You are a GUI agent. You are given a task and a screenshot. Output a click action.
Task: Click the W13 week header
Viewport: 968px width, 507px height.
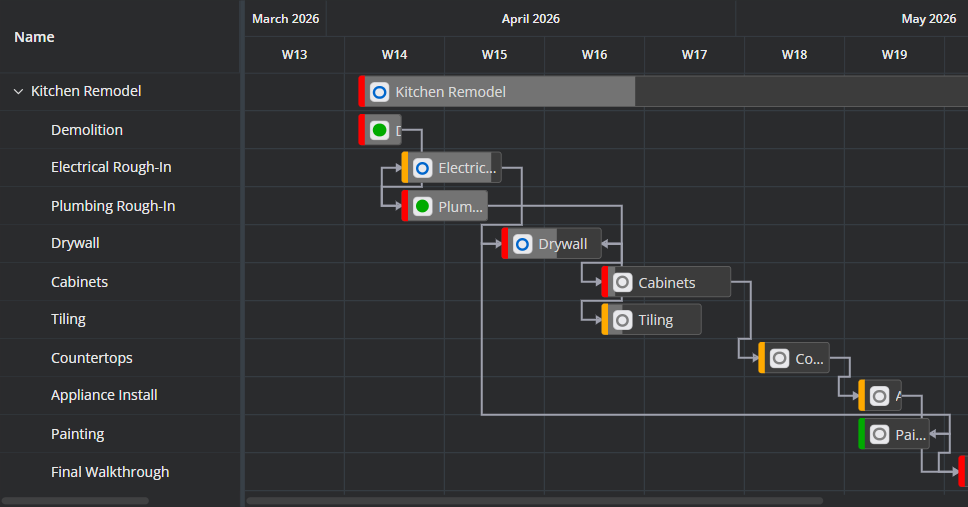(x=294, y=54)
